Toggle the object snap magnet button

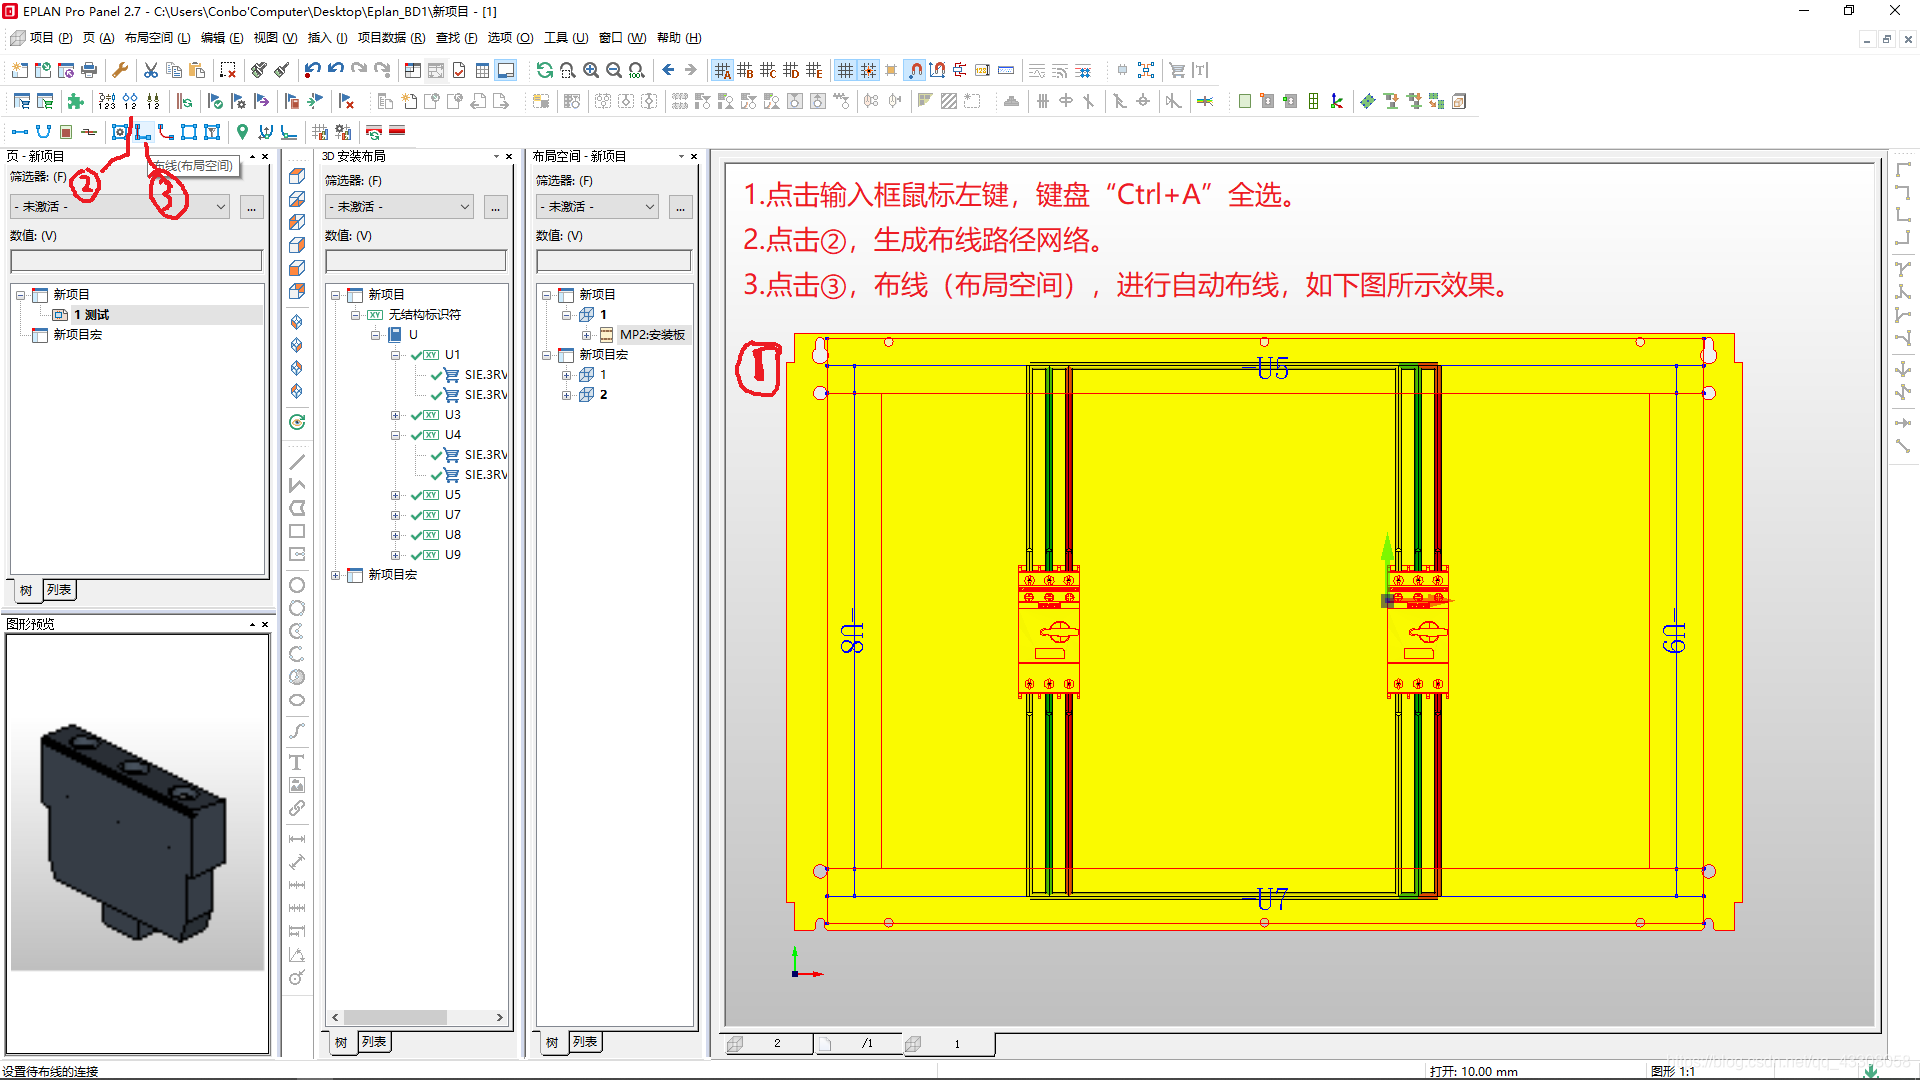tap(915, 70)
